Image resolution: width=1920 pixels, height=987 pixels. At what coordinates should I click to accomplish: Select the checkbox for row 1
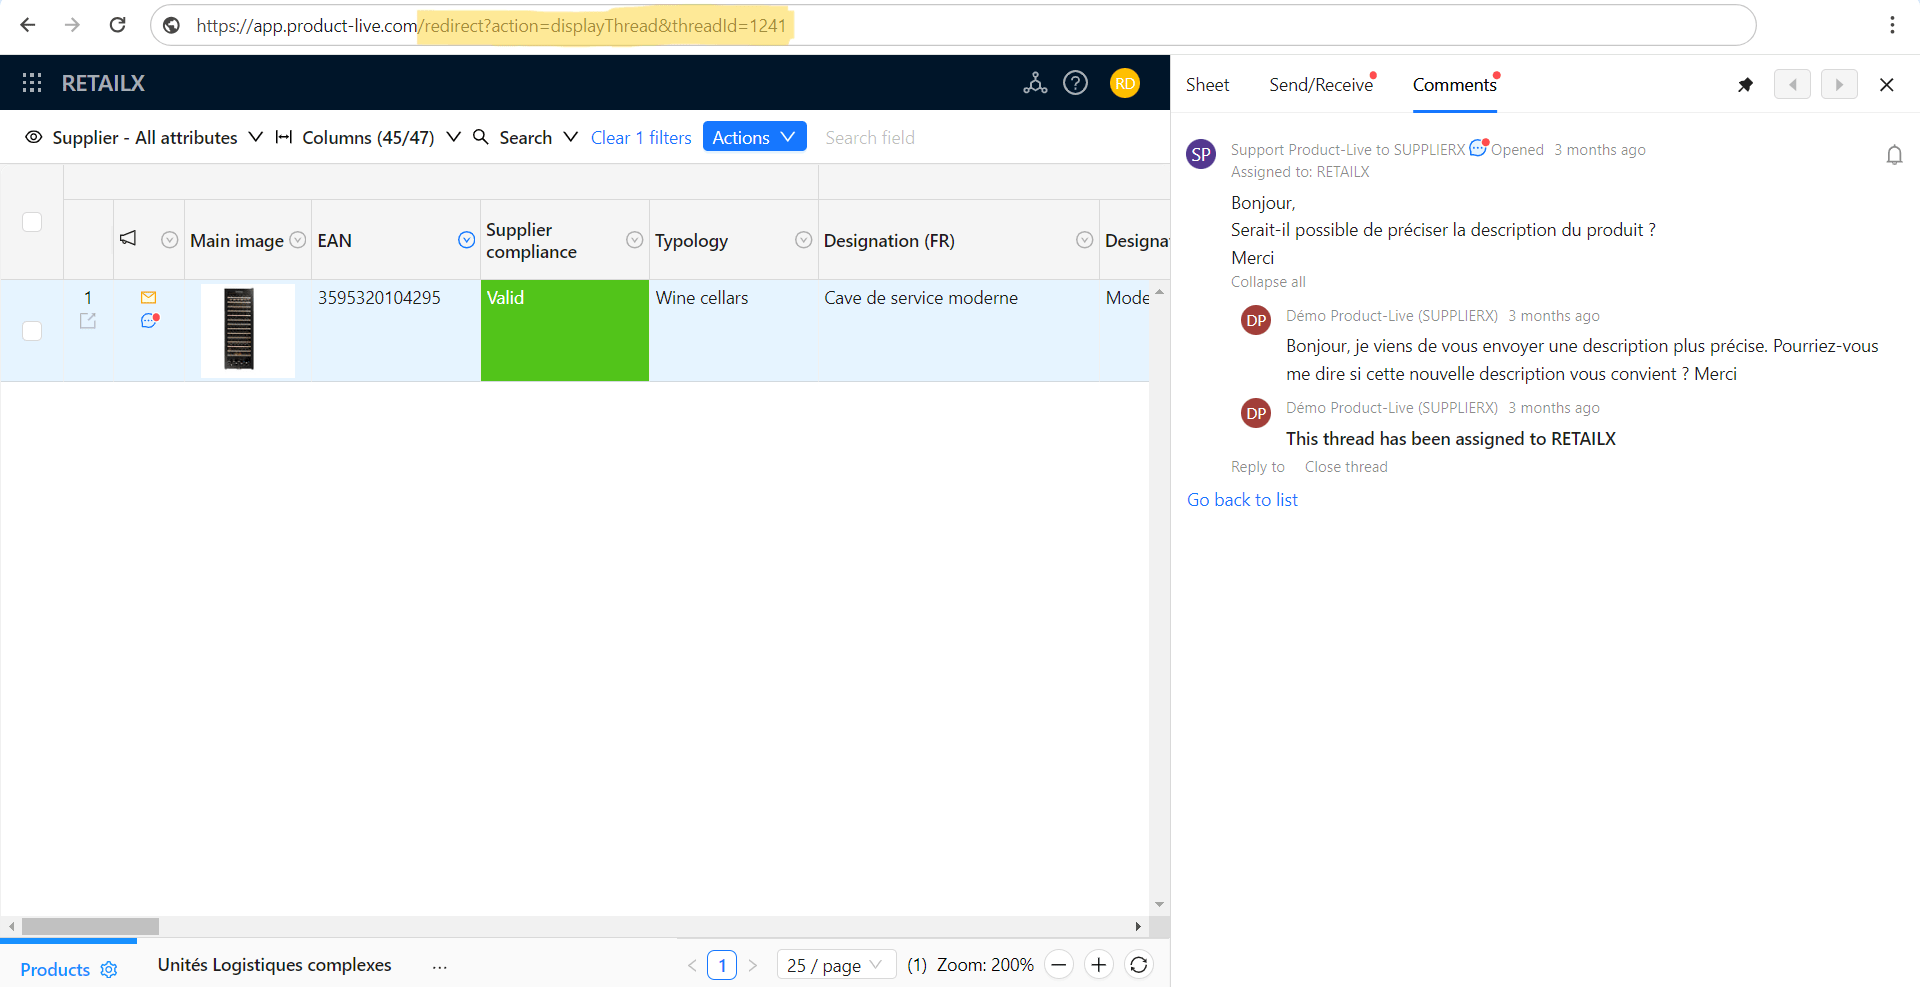32,331
